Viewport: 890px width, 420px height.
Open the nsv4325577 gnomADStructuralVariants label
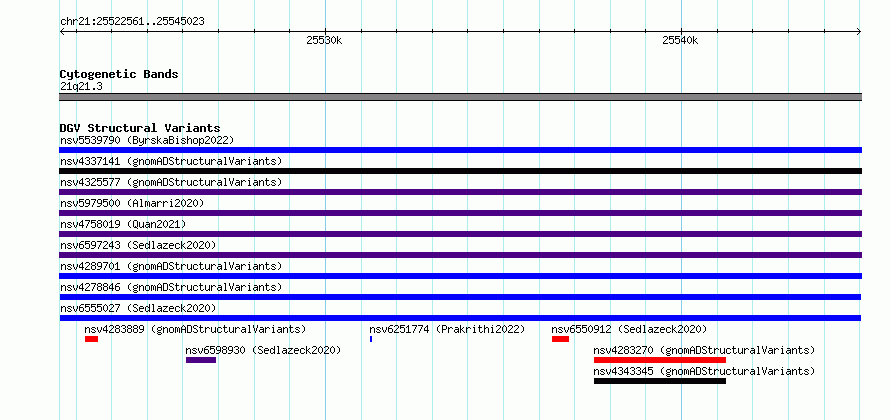171,182
